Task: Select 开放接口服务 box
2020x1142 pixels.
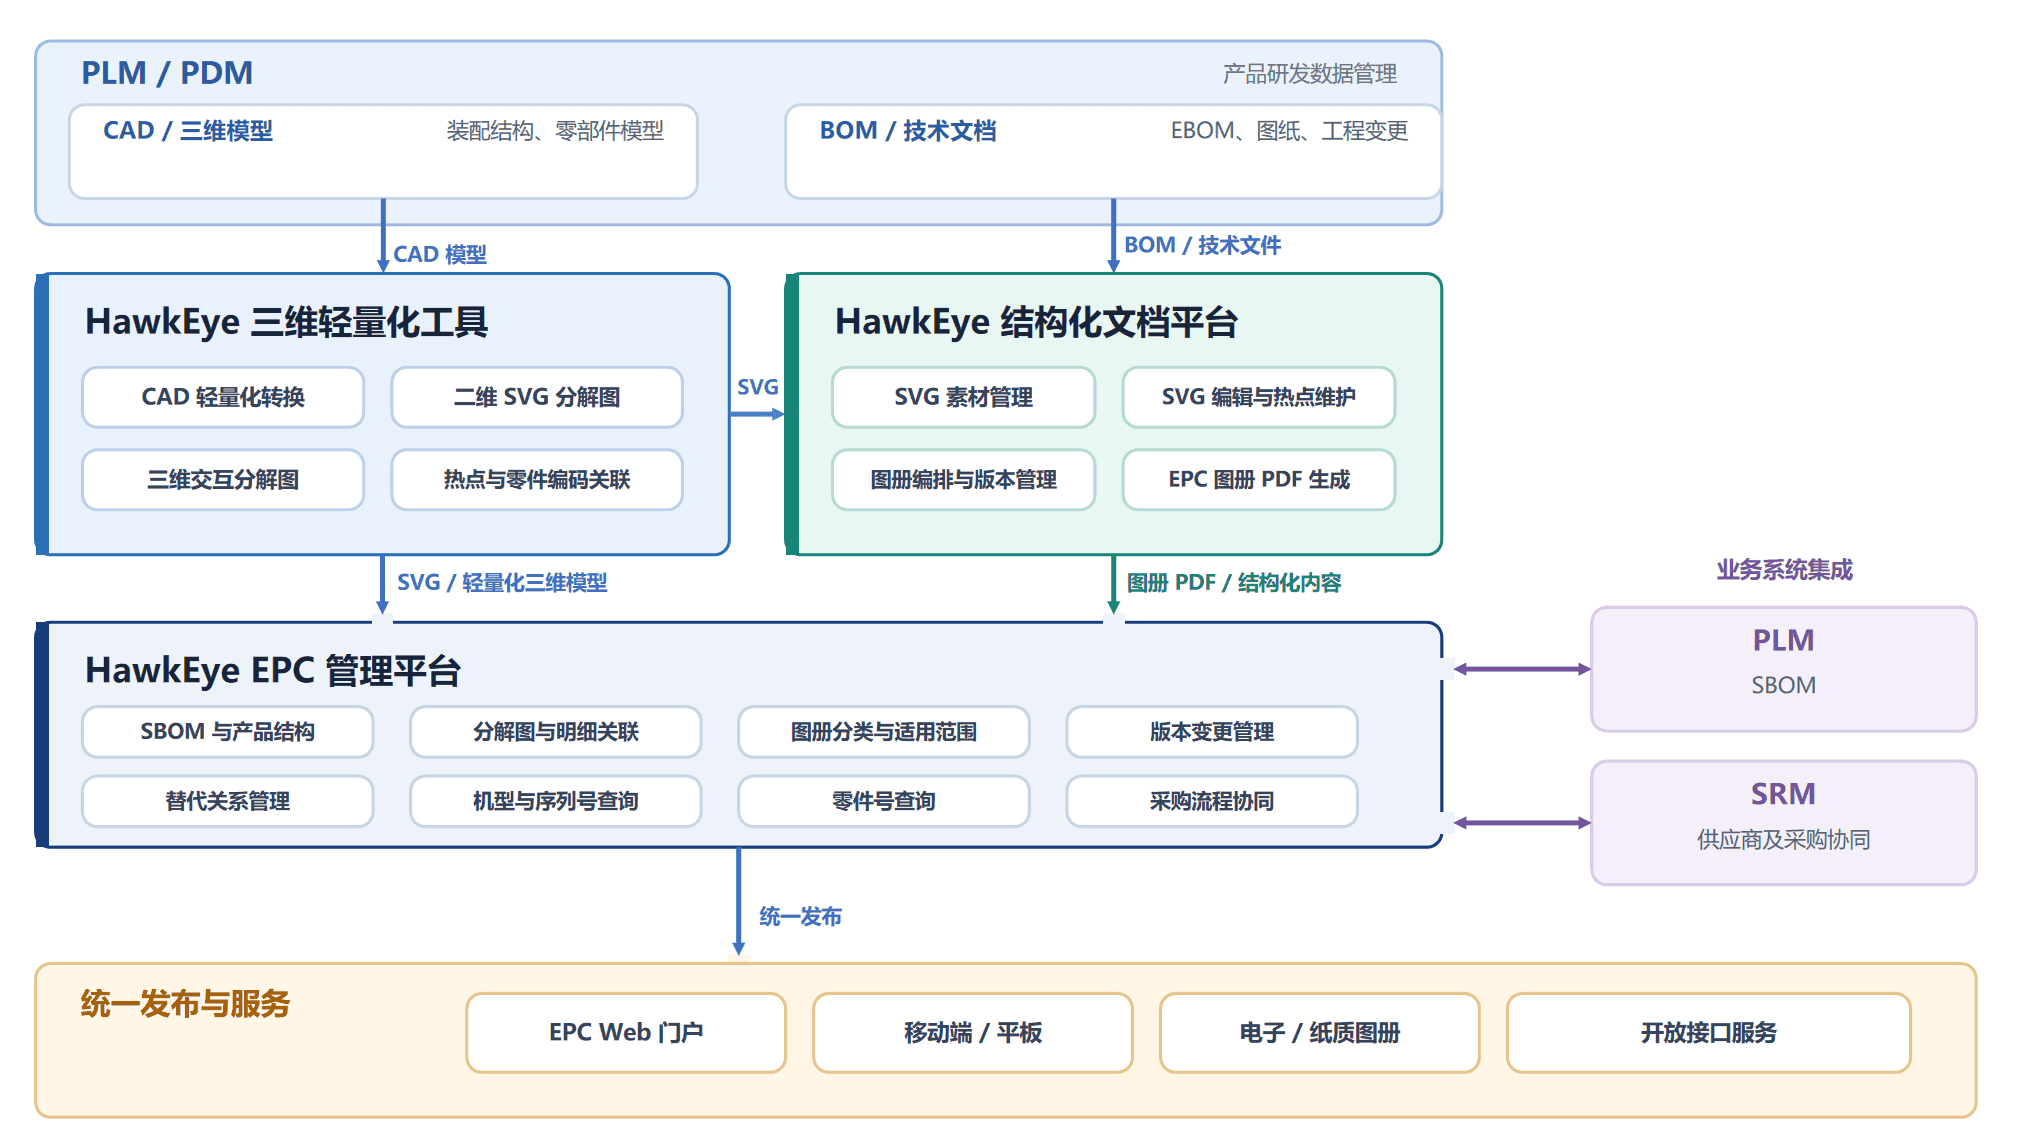Action: tap(1709, 1033)
